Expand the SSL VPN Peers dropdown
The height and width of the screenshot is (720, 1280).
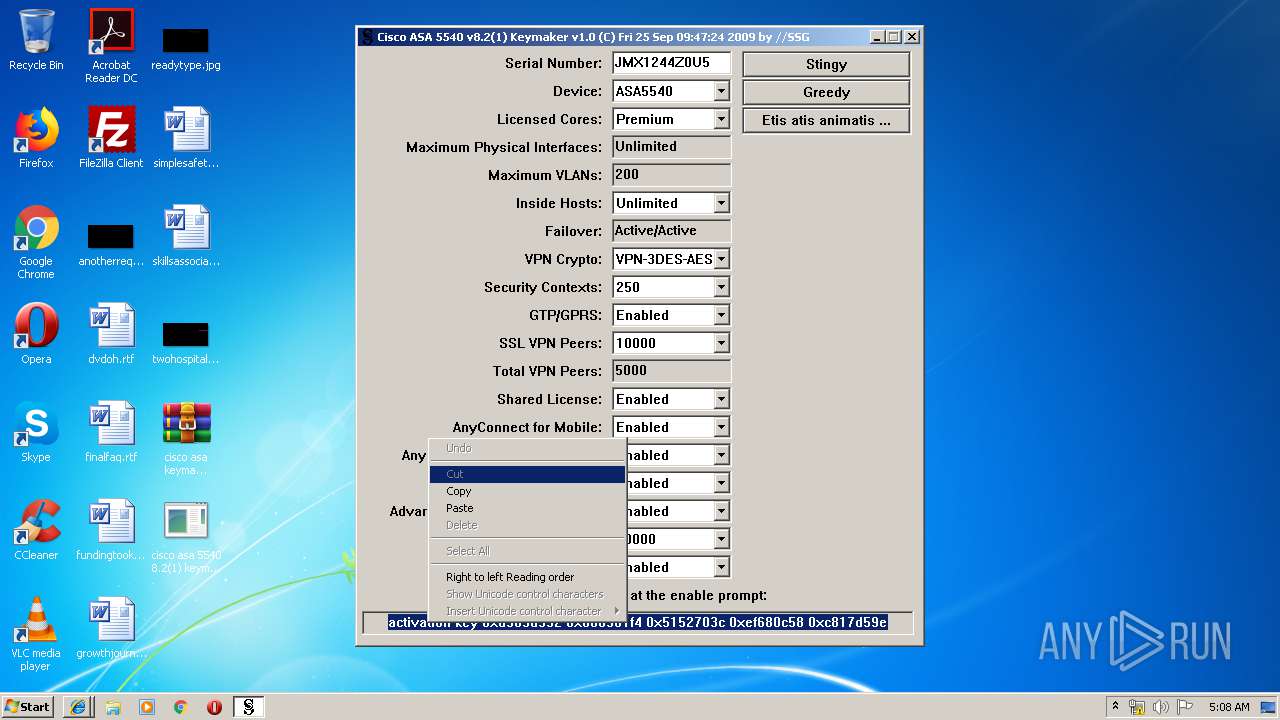coord(722,343)
